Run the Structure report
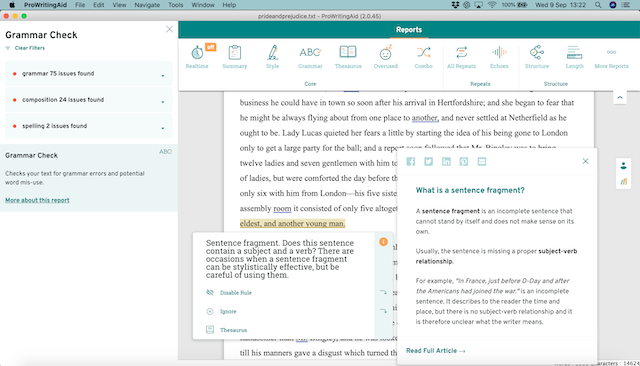 pos(537,57)
